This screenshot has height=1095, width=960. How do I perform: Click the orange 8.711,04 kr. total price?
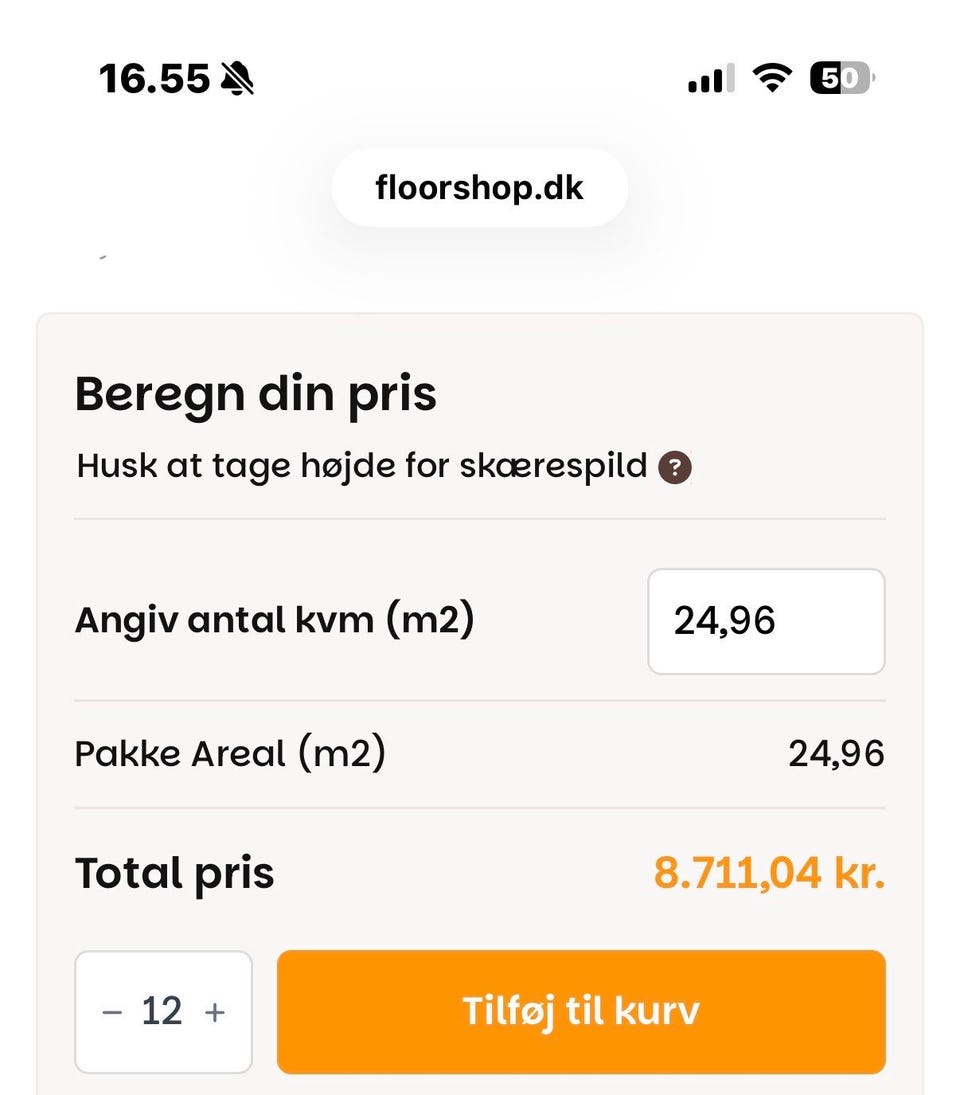point(769,873)
